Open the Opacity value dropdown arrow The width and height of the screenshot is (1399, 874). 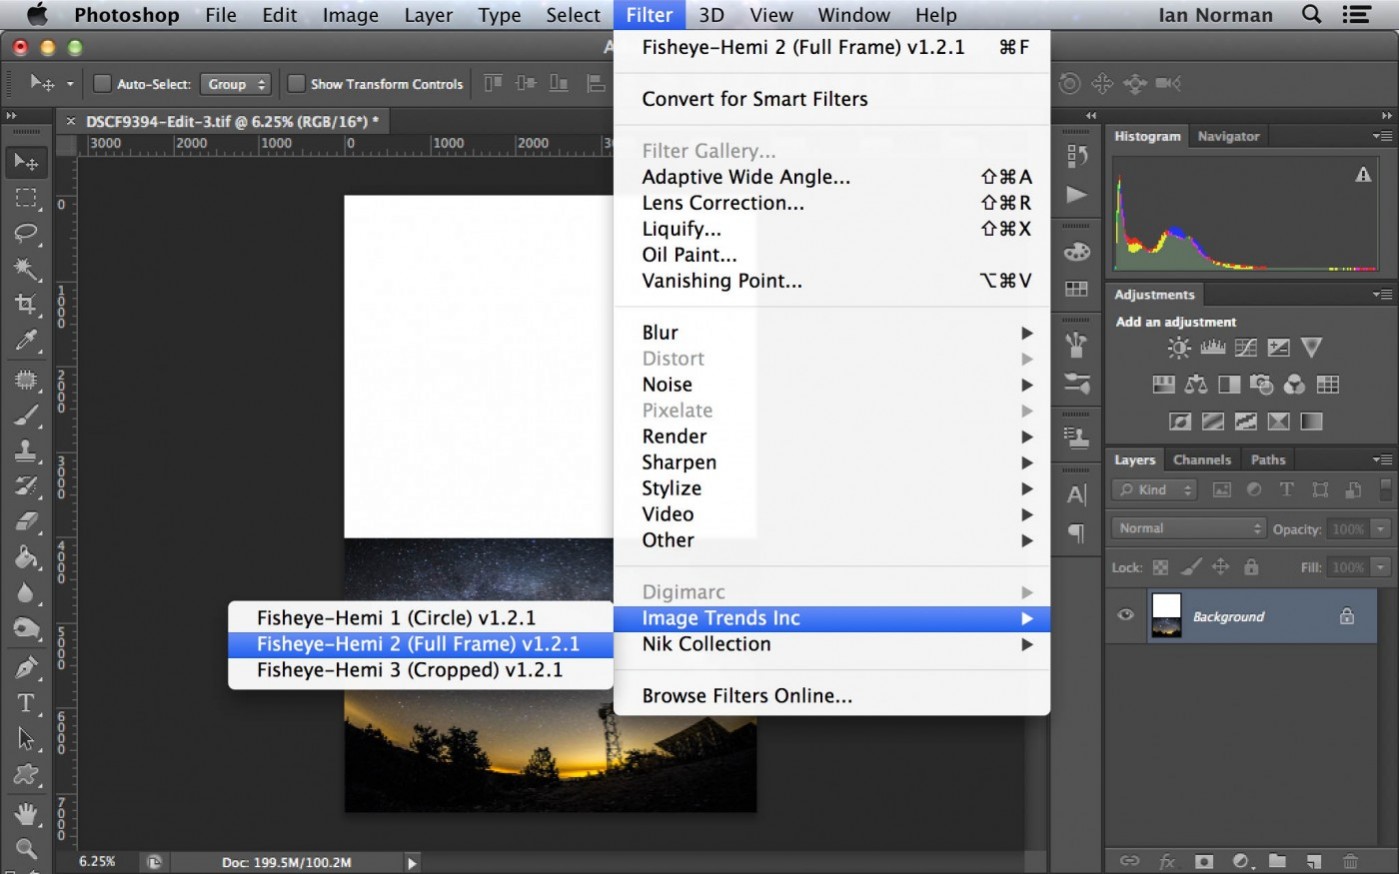coord(1381,529)
